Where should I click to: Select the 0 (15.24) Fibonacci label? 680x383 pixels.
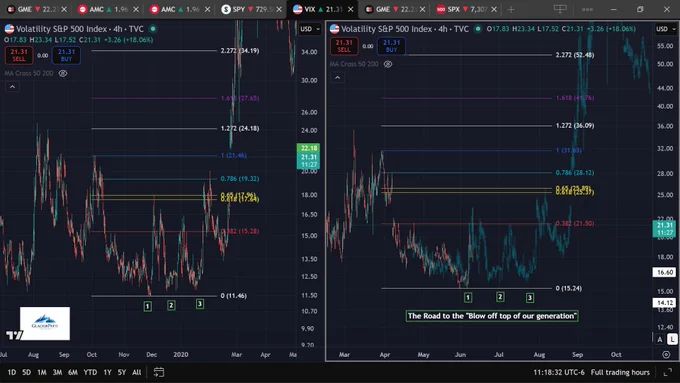(x=569, y=288)
